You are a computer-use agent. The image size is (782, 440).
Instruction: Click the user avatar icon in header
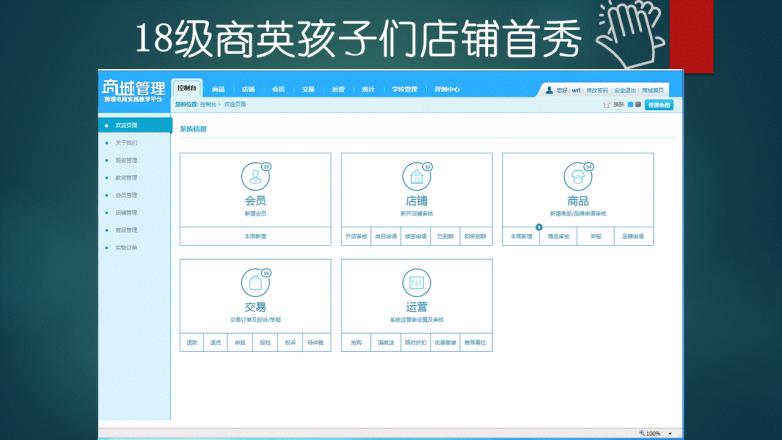[x=549, y=90]
